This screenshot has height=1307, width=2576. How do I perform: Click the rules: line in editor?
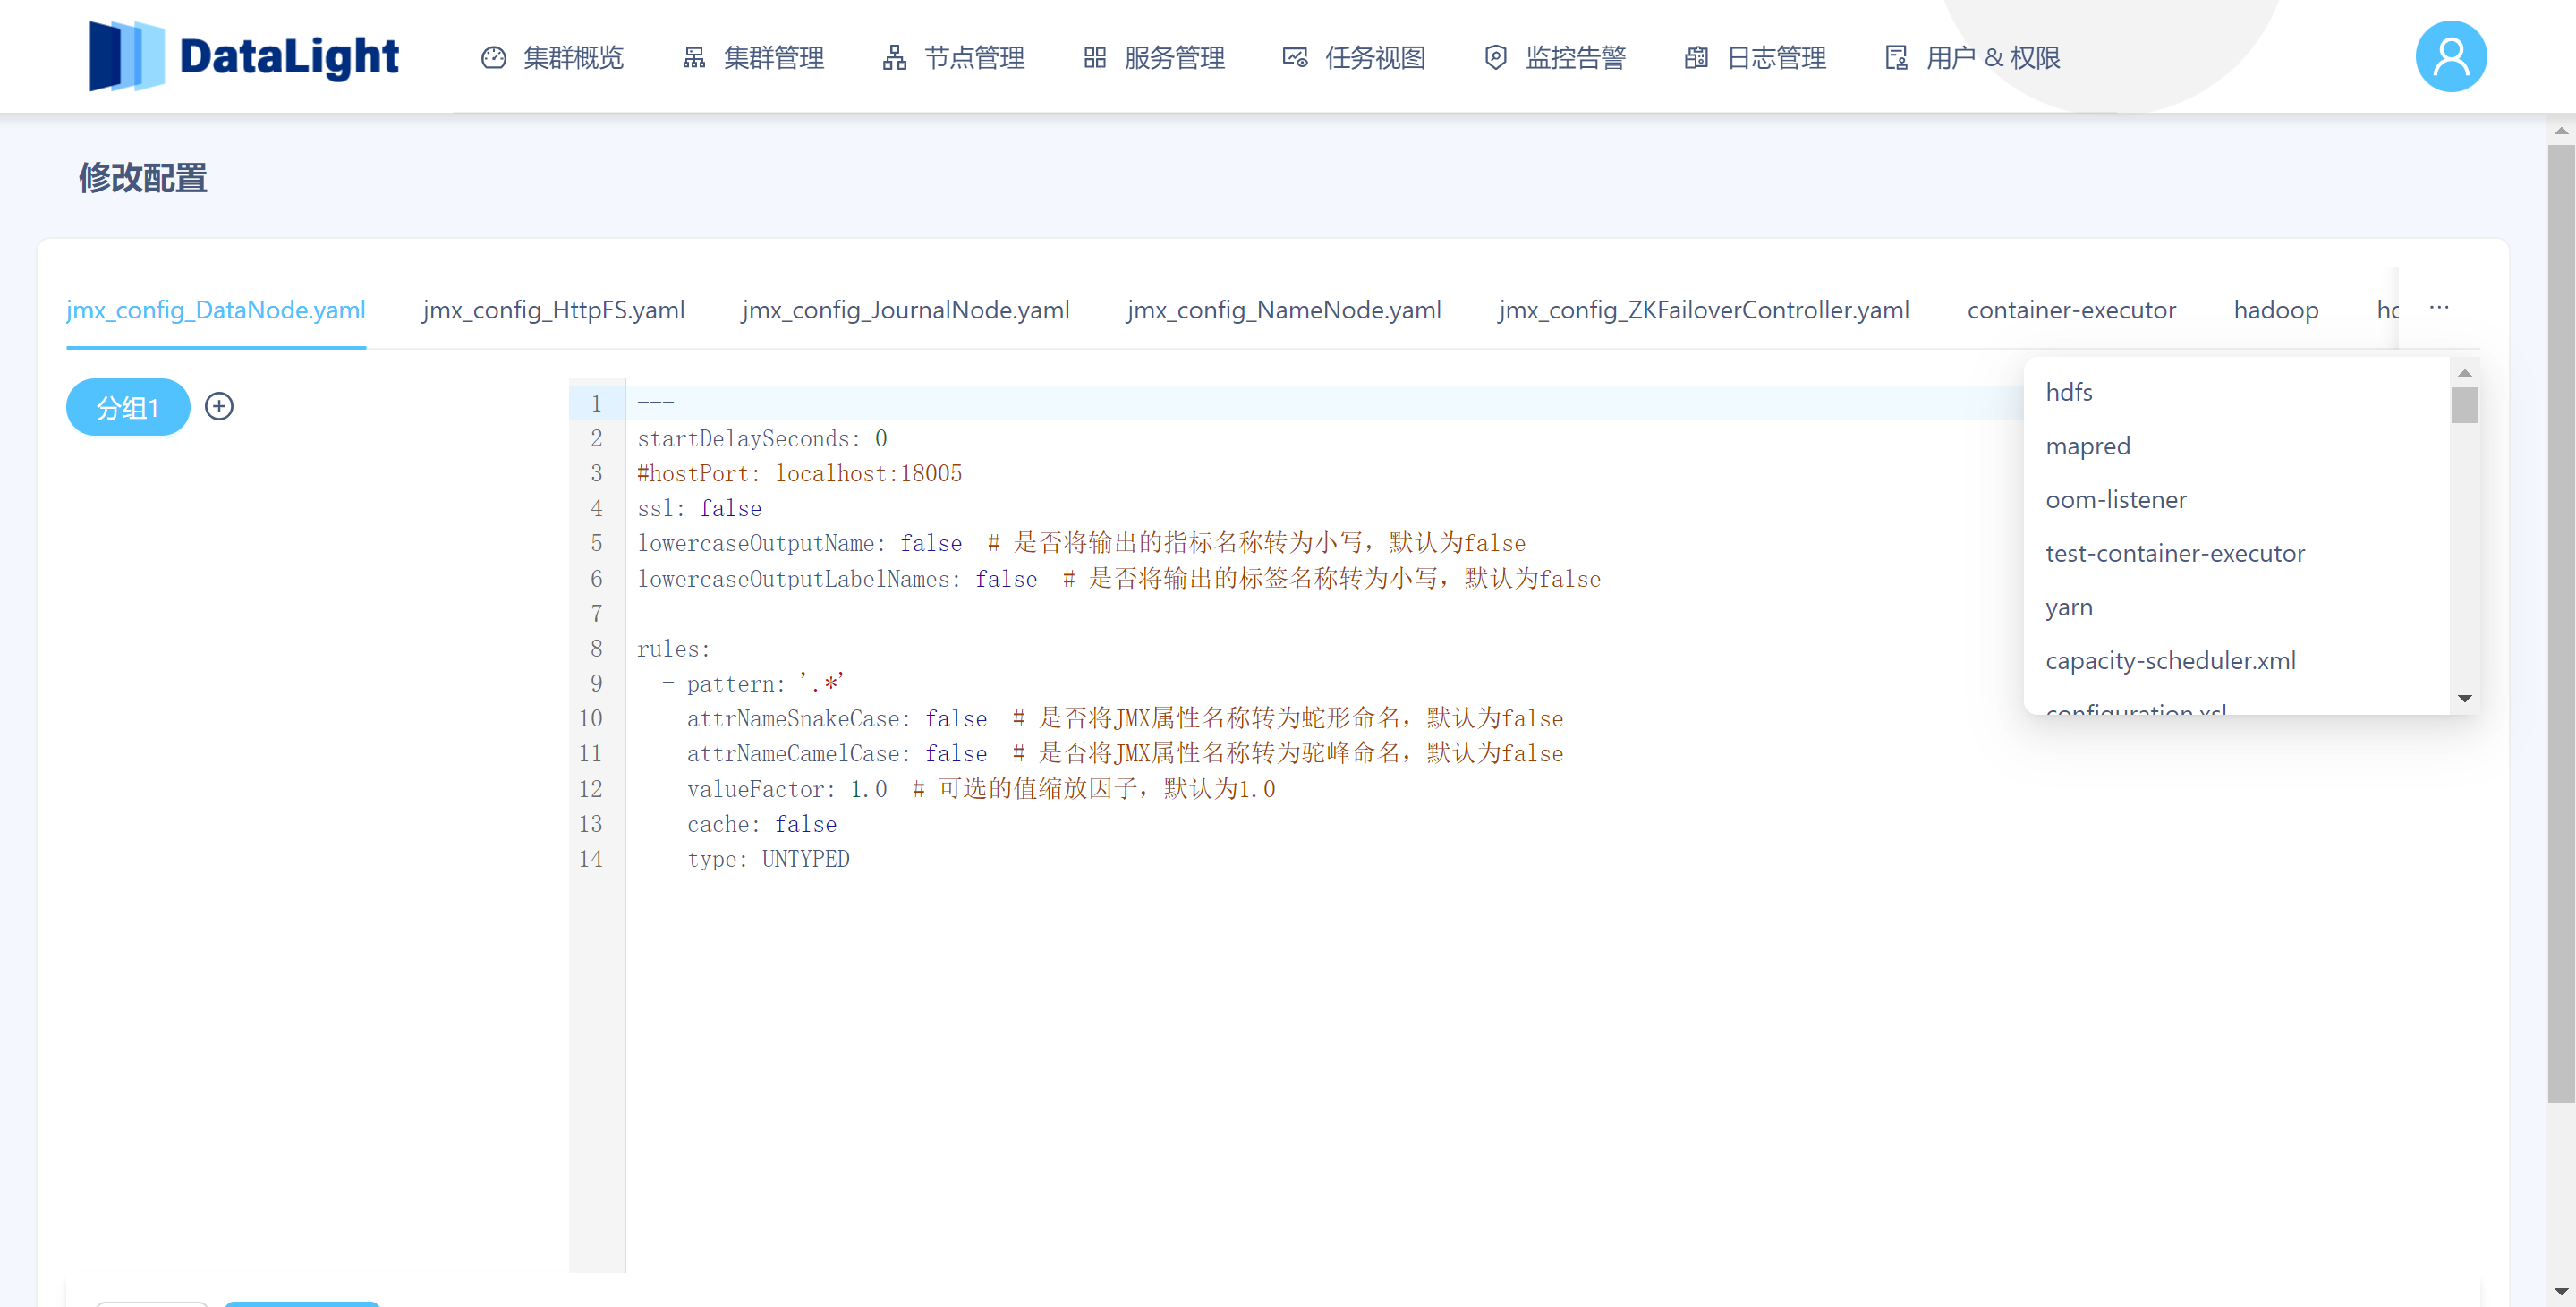point(673,649)
